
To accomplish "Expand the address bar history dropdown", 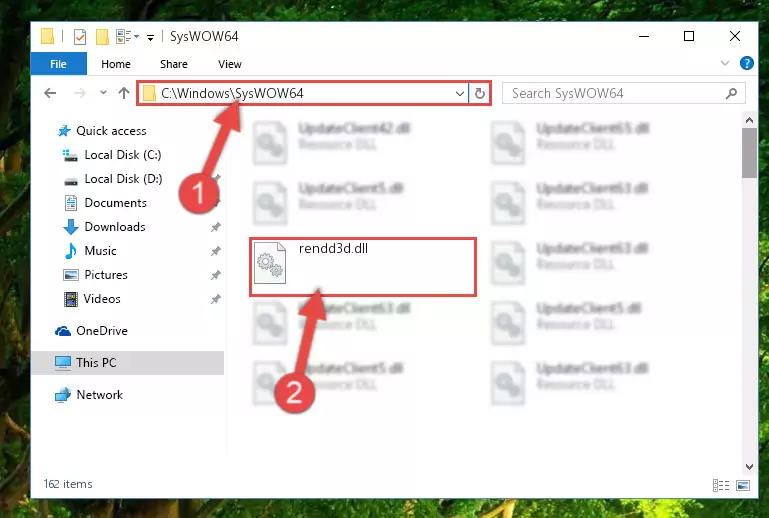I will pos(460,93).
